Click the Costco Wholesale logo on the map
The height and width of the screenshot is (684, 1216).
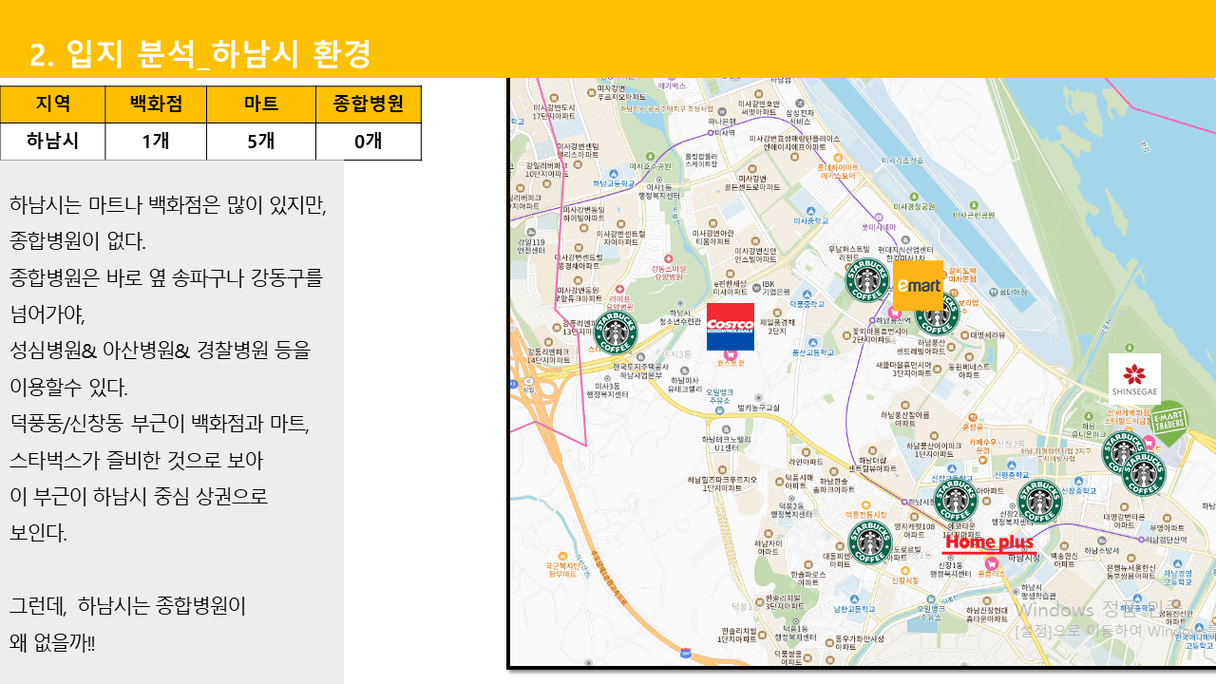click(x=730, y=327)
